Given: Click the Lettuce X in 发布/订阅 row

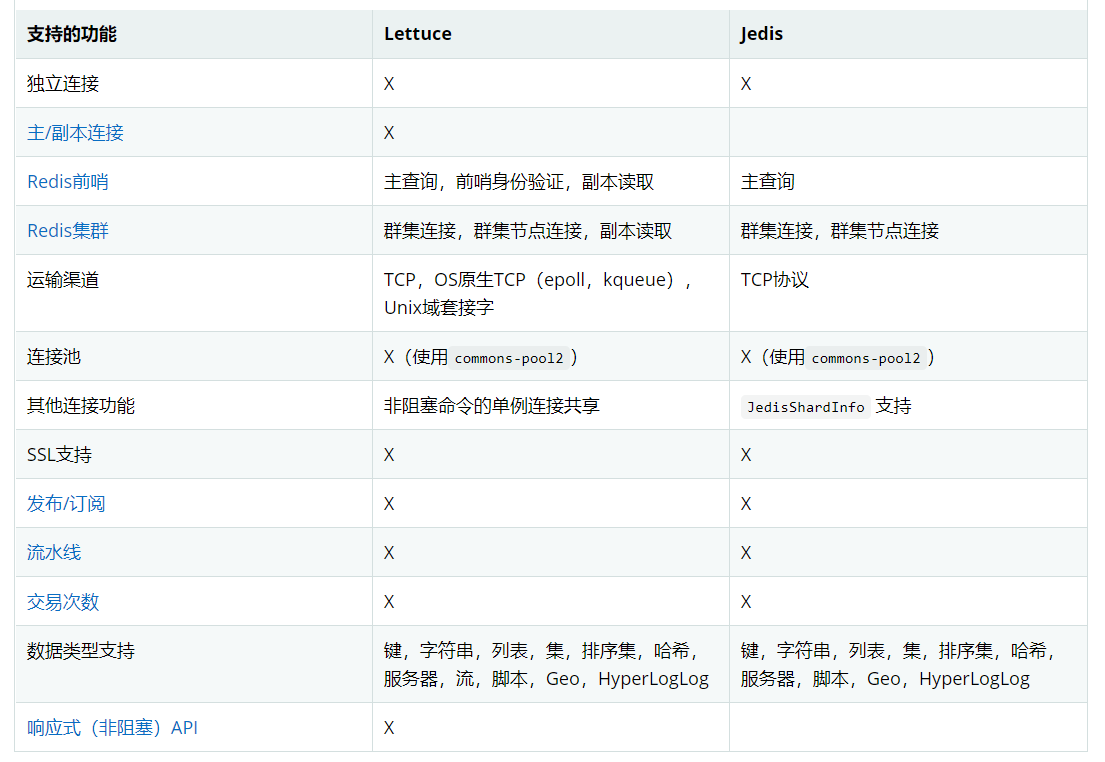Looking at the screenshot, I should tap(389, 504).
